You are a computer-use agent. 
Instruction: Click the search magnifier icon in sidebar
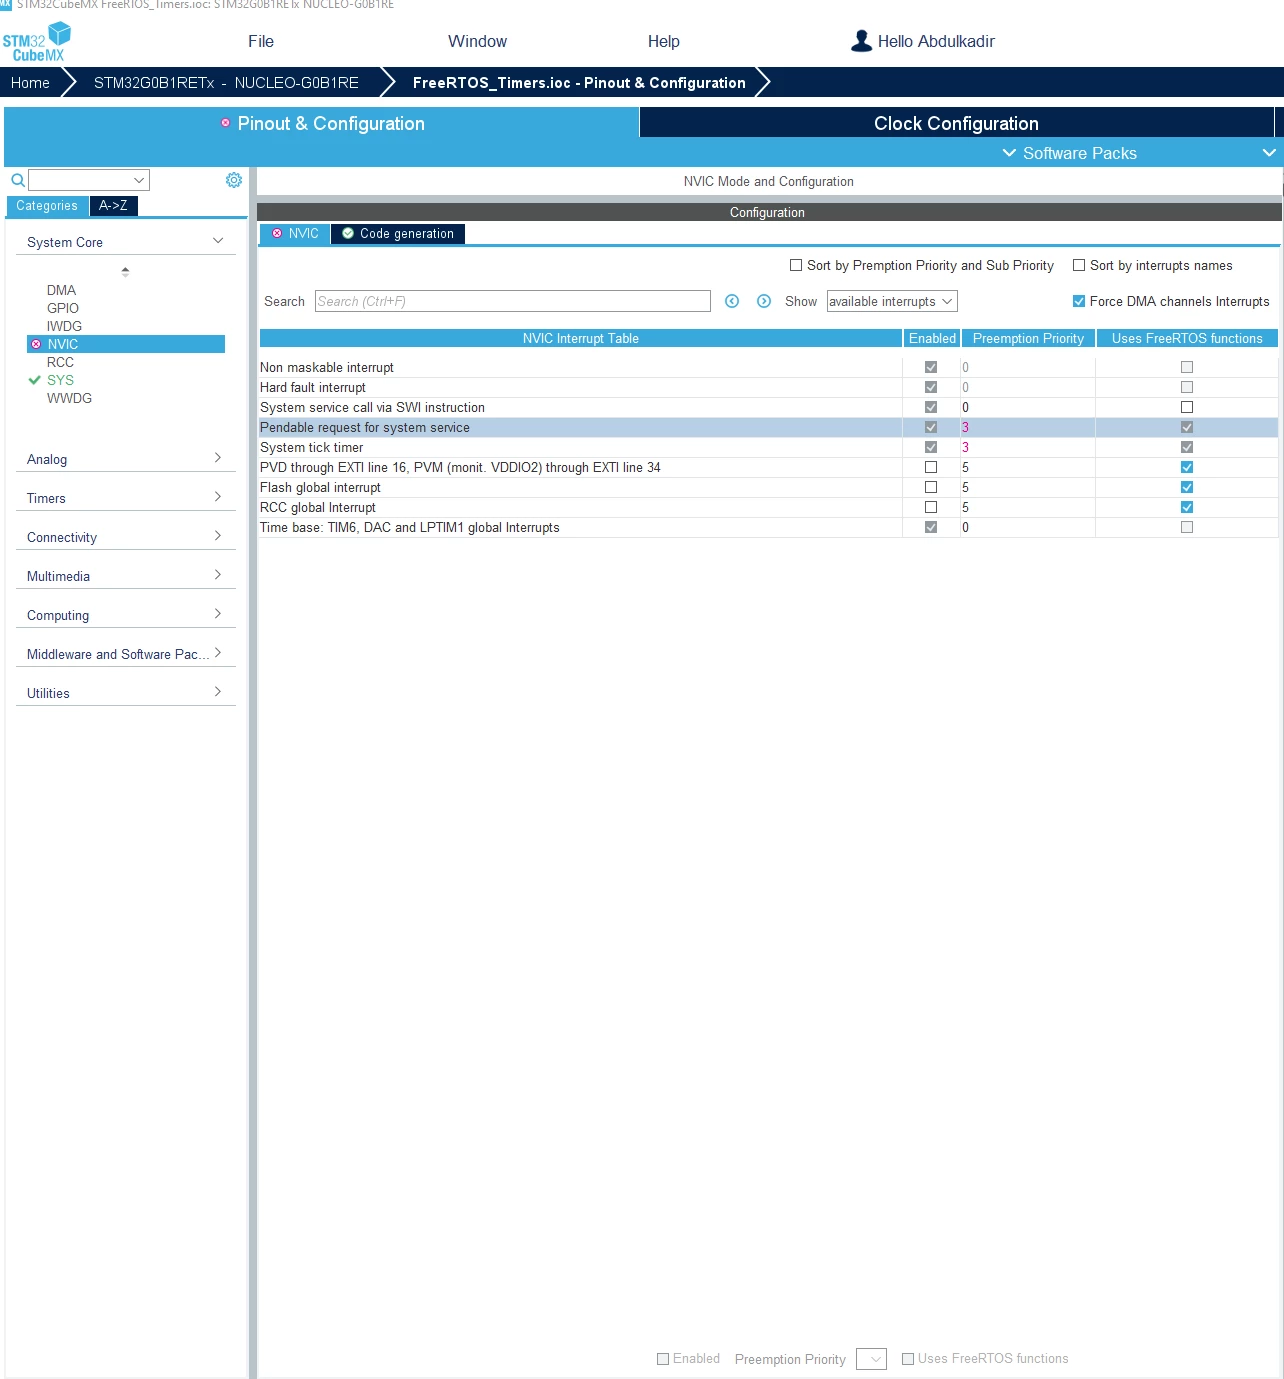click(17, 181)
